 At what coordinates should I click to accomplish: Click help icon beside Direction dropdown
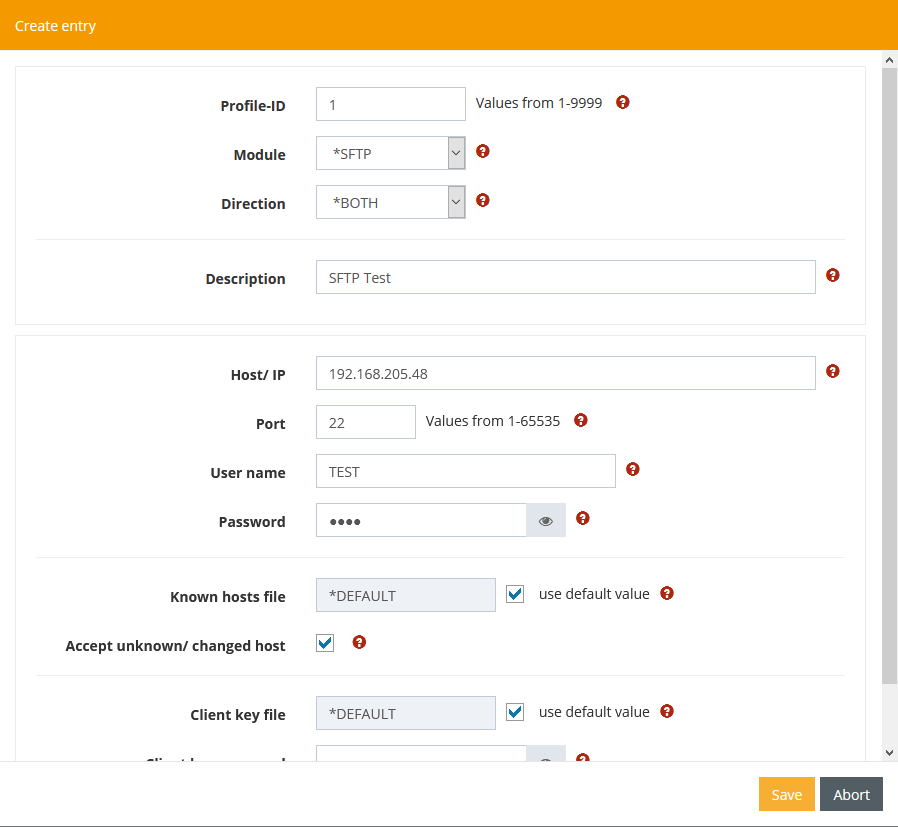(483, 200)
